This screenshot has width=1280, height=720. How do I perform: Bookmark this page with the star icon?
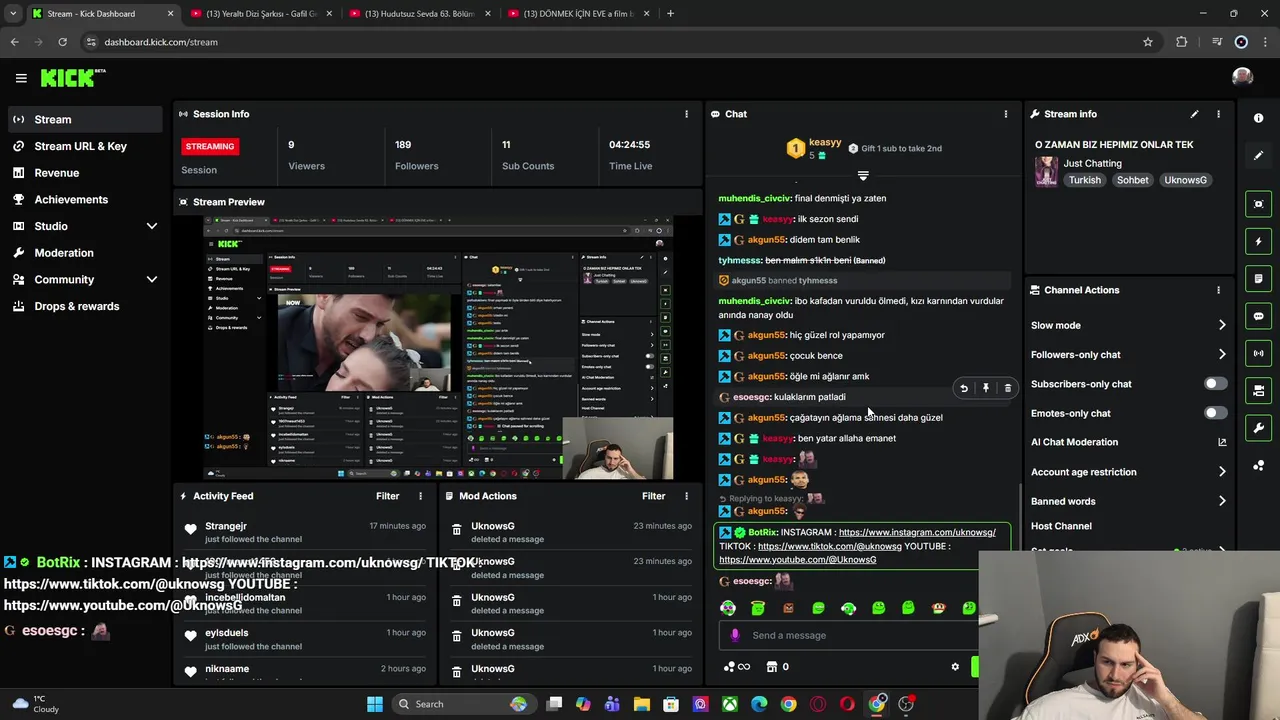click(1148, 42)
